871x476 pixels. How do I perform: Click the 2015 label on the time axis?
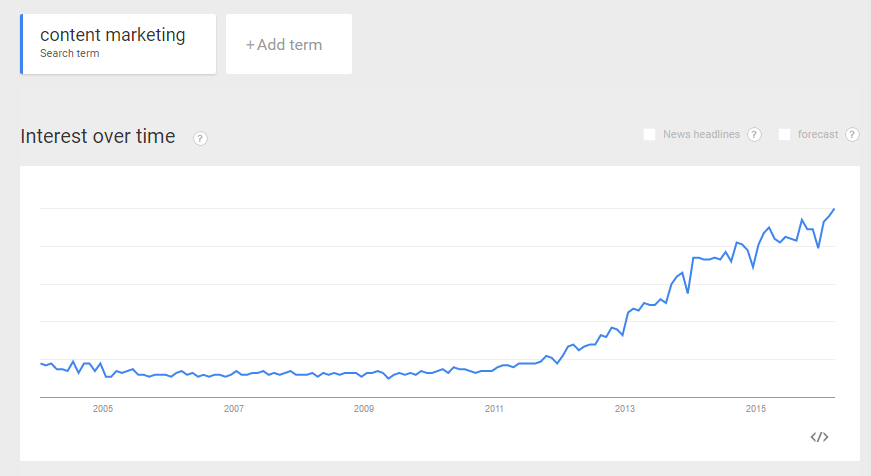[x=756, y=409]
